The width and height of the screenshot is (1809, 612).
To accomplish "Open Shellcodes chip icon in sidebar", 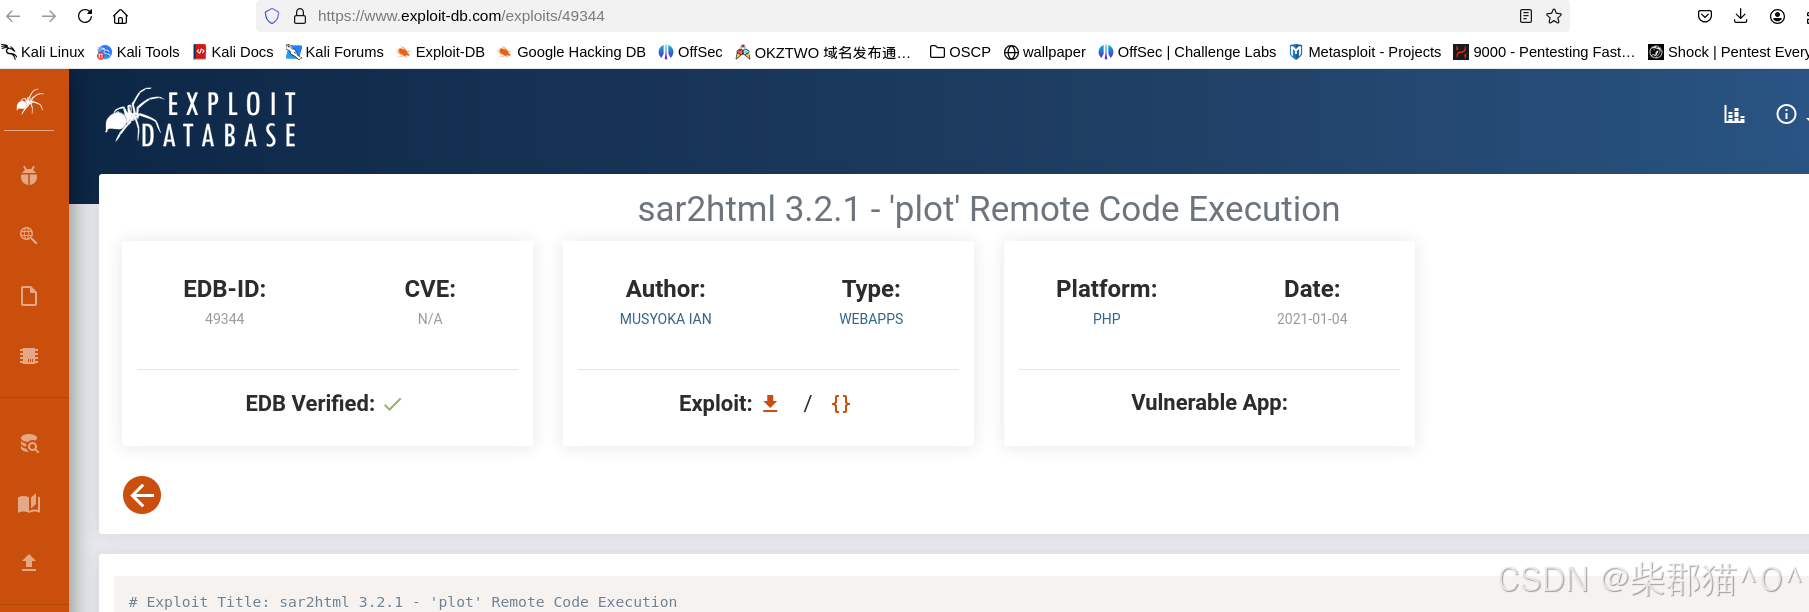I will click(29, 356).
